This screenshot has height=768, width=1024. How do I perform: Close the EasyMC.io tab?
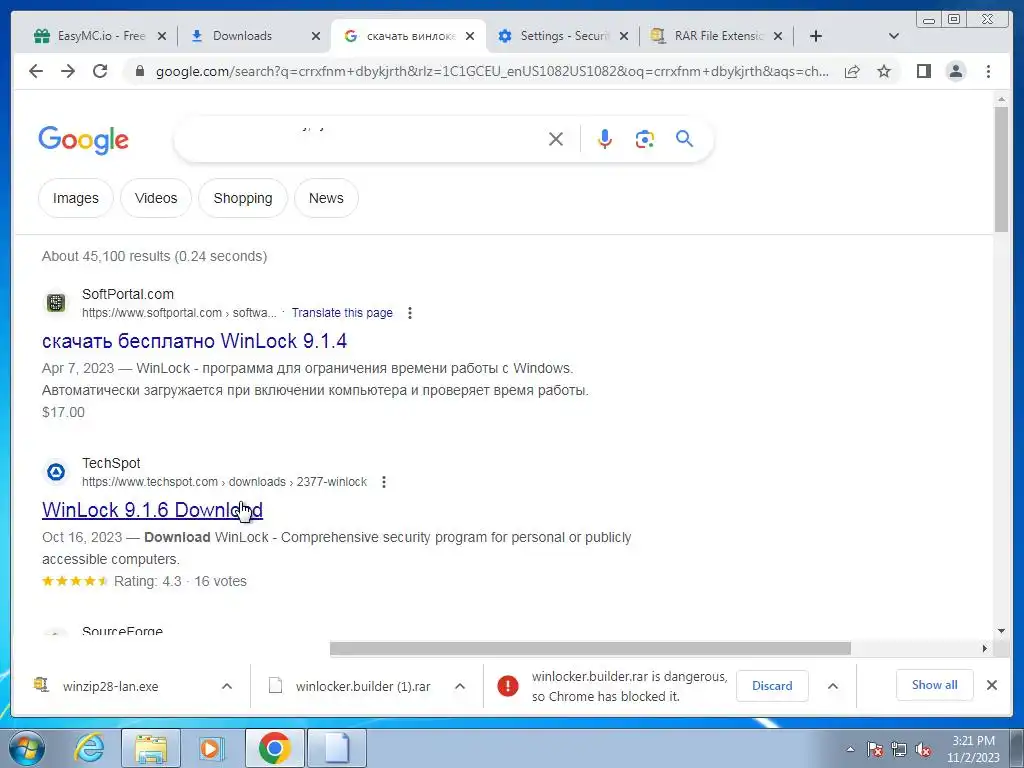tap(162, 36)
